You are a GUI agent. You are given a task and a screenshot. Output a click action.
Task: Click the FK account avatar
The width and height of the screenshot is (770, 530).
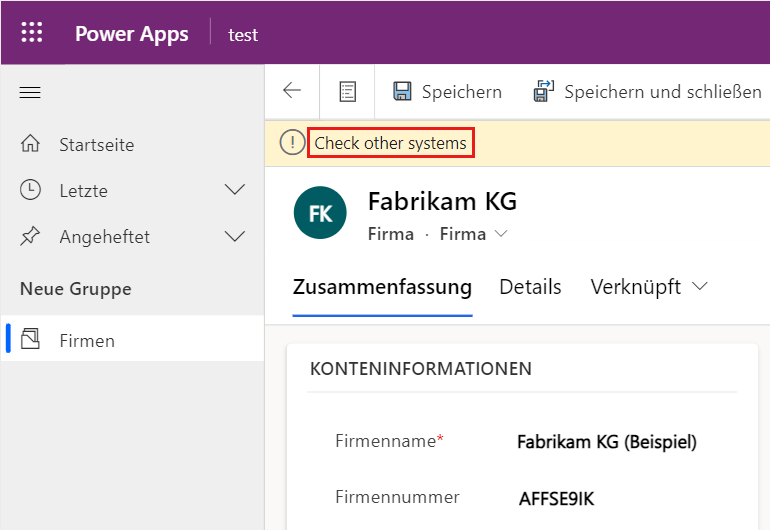(320, 213)
